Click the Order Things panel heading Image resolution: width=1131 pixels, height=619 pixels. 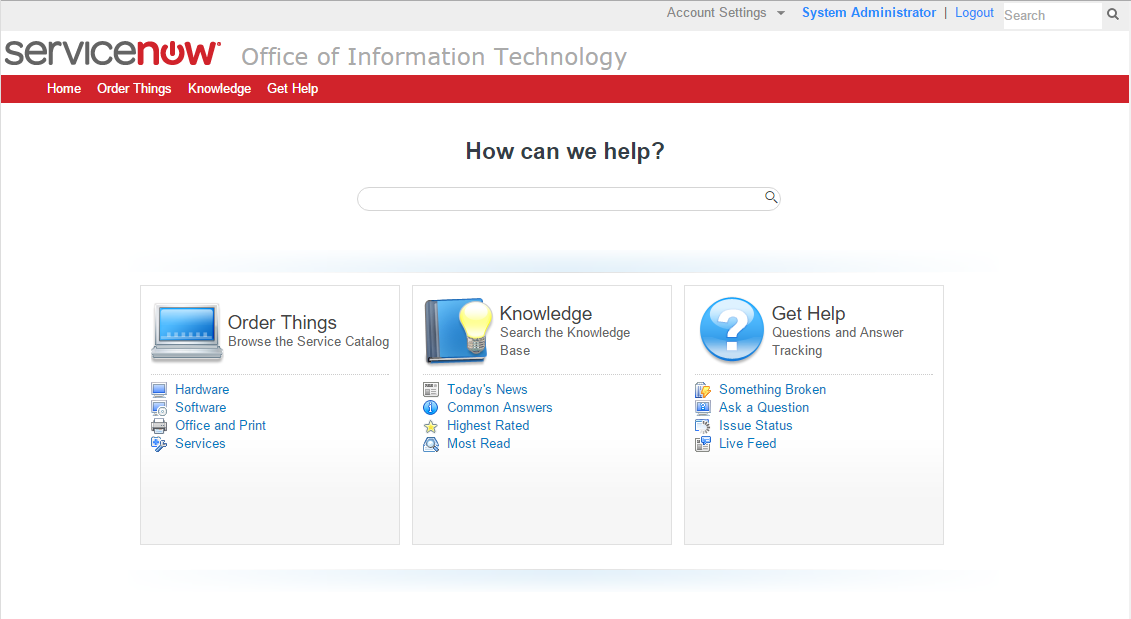(282, 322)
